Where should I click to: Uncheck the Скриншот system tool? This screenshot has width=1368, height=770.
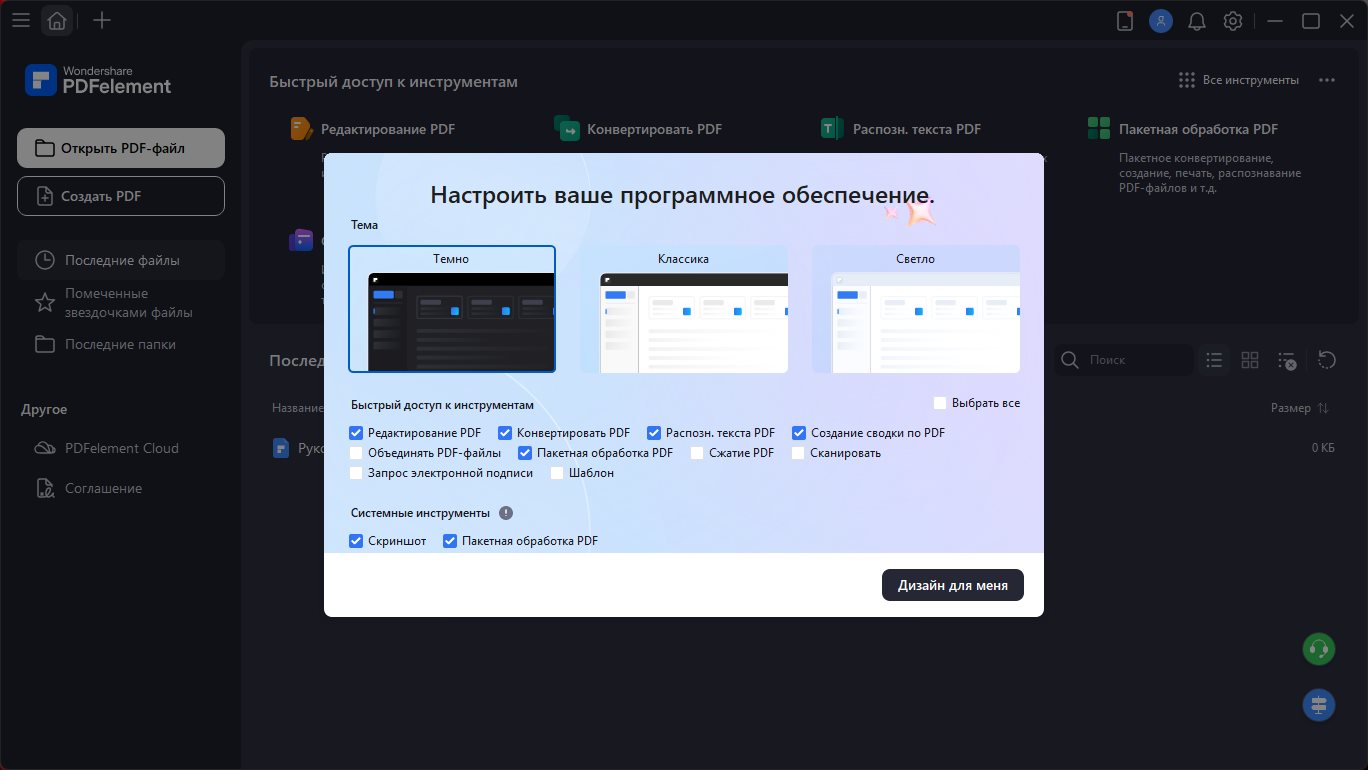click(x=356, y=540)
